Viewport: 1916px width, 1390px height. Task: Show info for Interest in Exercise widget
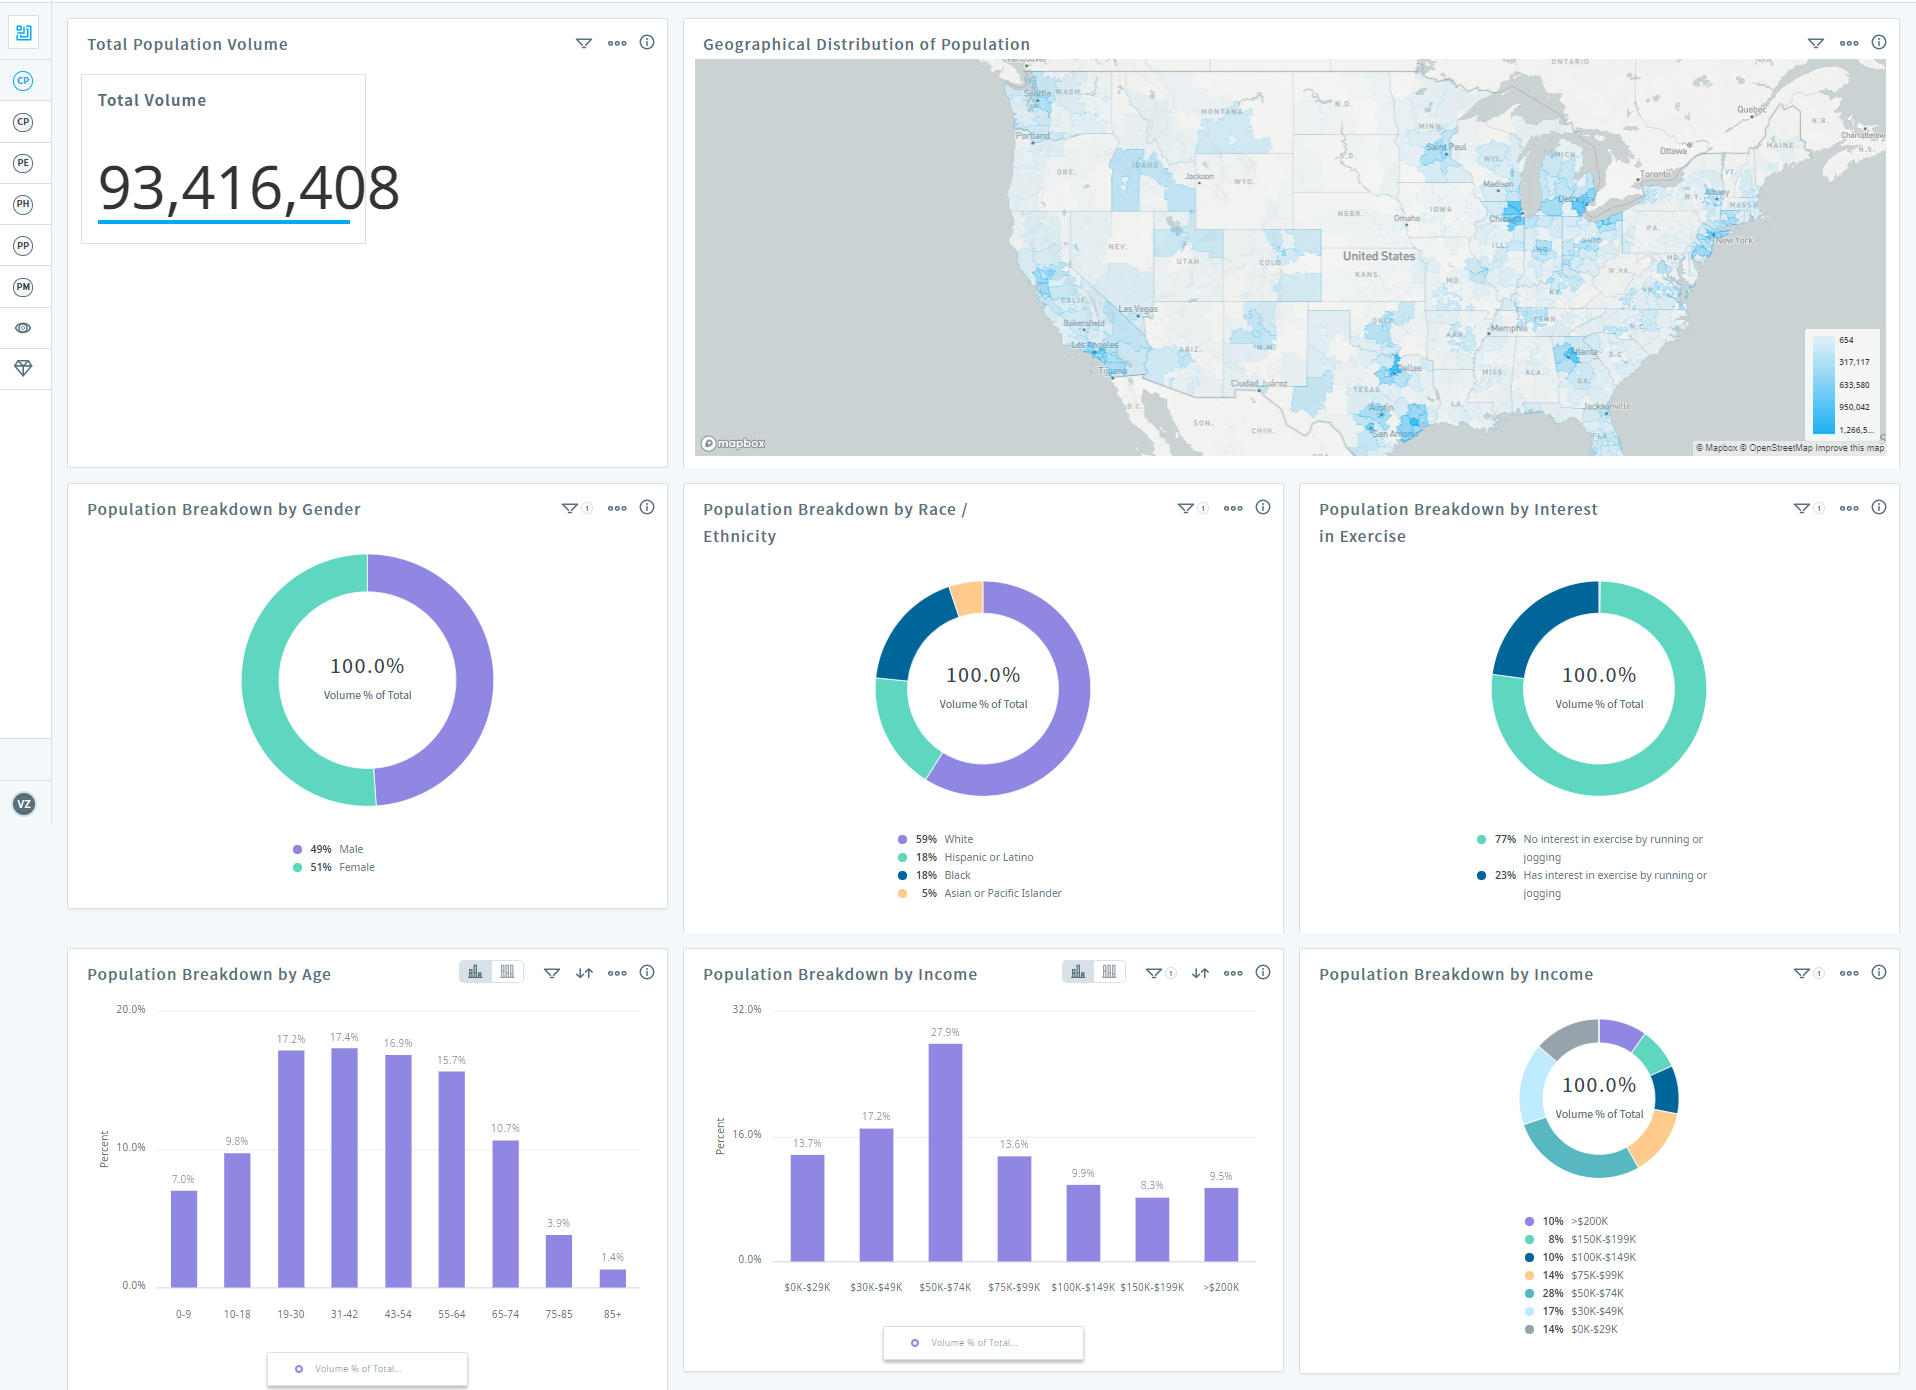click(x=1879, y=507)
